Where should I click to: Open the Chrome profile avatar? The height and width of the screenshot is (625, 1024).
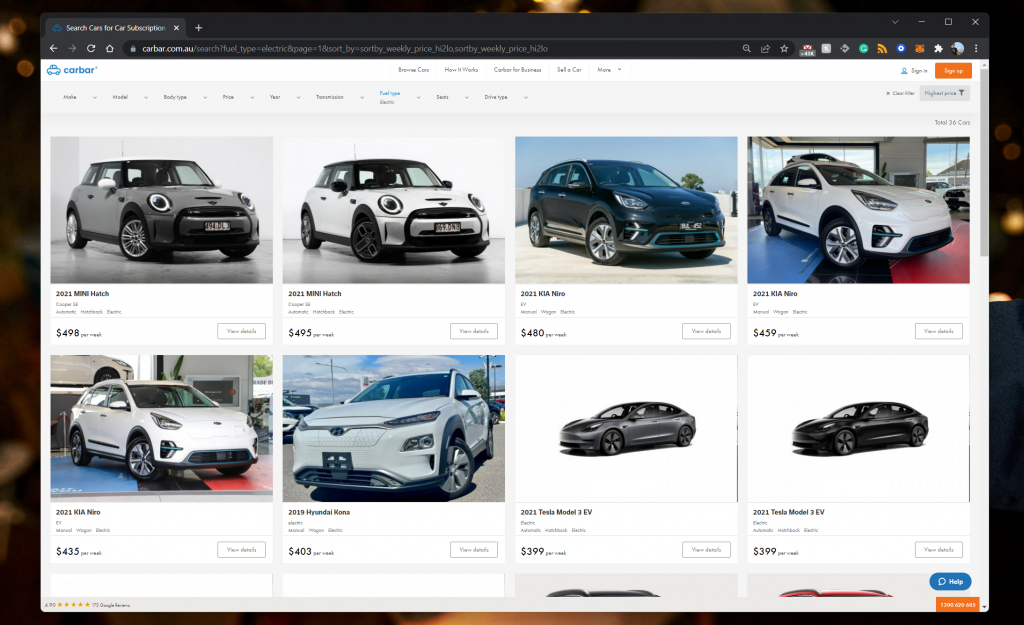point(957,48)
